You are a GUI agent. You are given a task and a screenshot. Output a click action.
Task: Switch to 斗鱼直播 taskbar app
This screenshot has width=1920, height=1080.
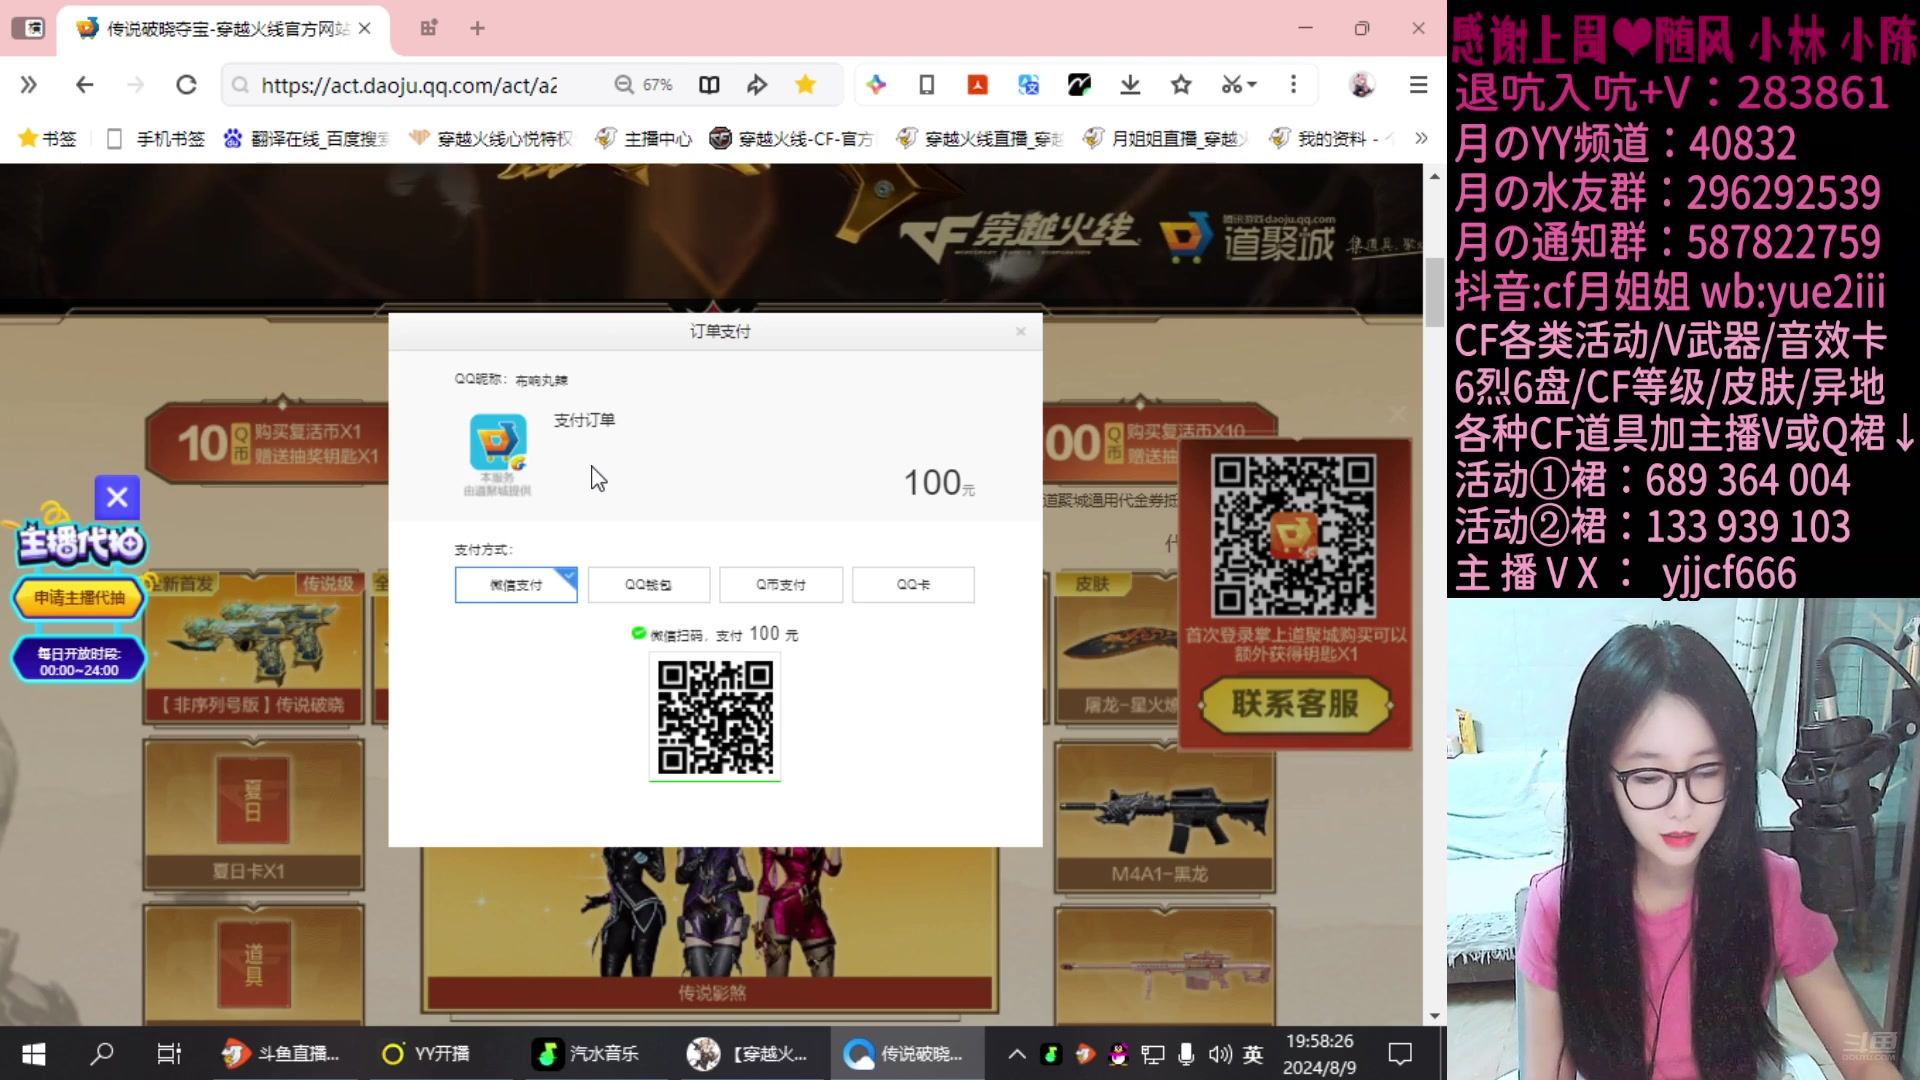[283, 1054]
